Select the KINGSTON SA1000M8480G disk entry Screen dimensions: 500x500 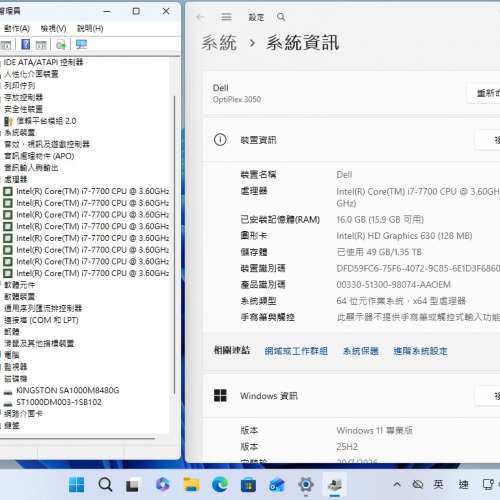tap(68, 390)
